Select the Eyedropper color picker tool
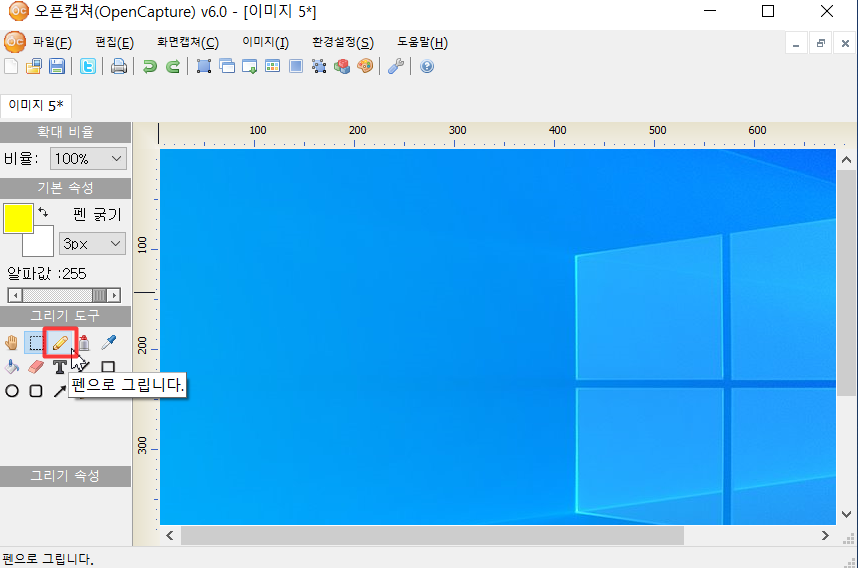858x568 pixels. tap(108, 343)
